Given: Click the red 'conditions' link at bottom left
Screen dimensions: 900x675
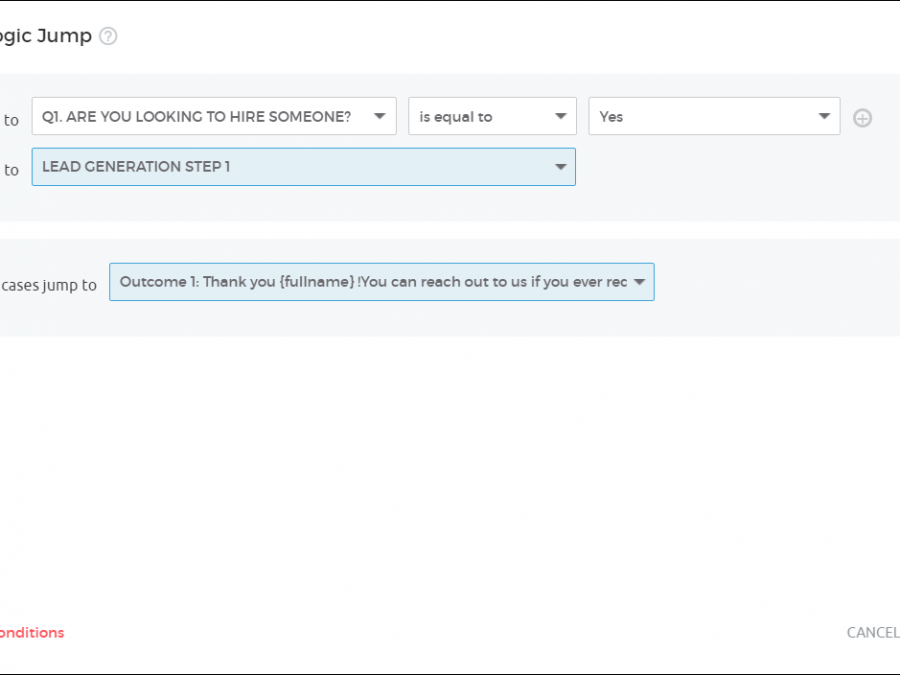Looking at the screenshot, I should (32, 632).
